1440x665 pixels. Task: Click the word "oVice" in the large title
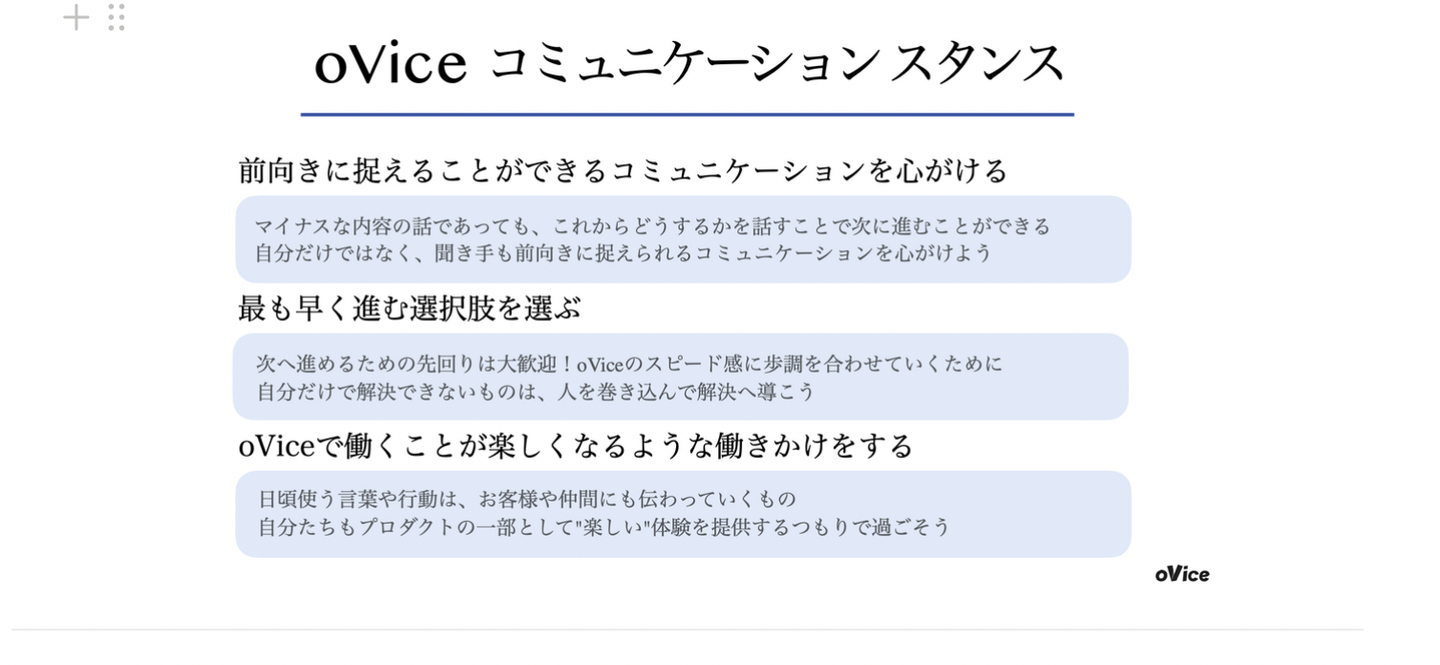click(390, 64)
